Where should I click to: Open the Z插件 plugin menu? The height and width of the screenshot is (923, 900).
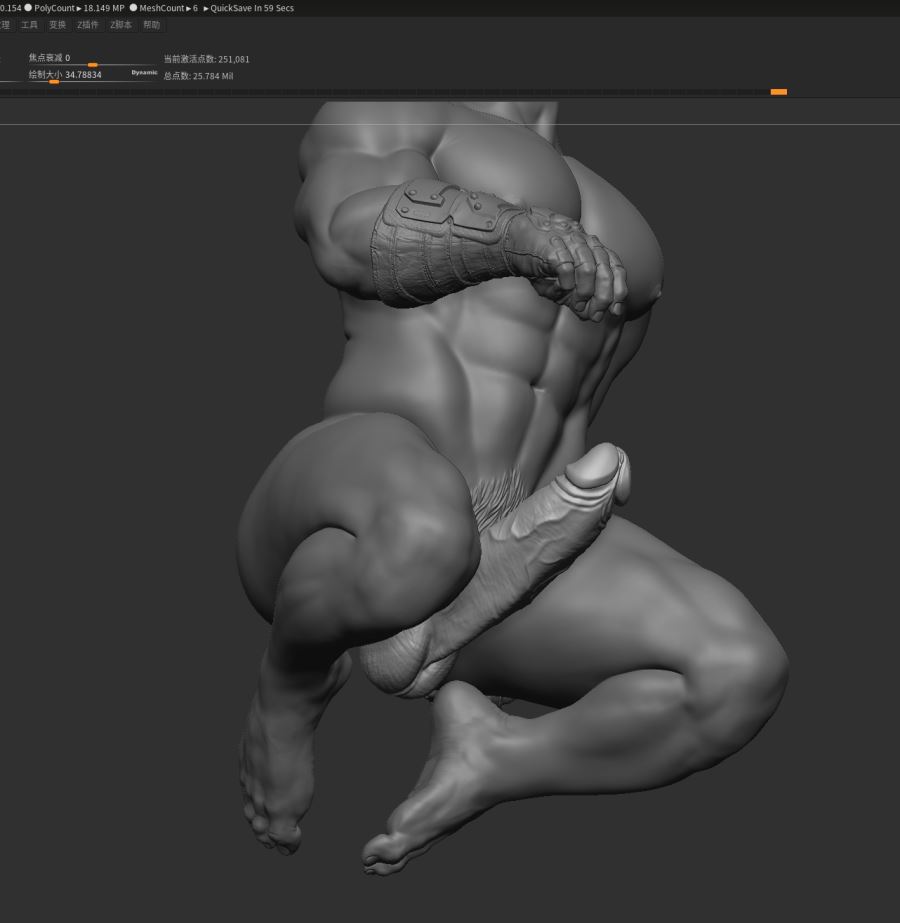pyautogui.click(x=88, y=25)
